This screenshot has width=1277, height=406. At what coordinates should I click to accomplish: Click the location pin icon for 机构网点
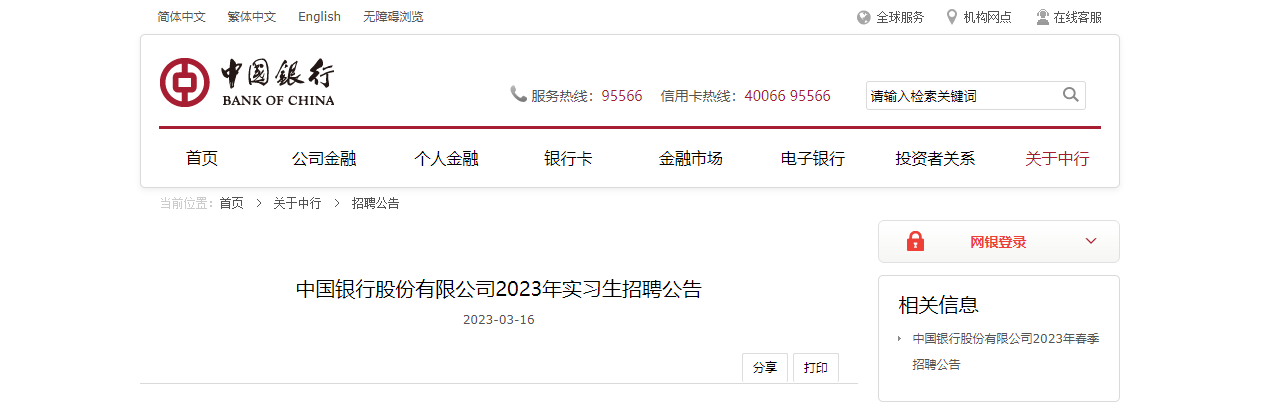pyautogui.click(x=952, y=17)
